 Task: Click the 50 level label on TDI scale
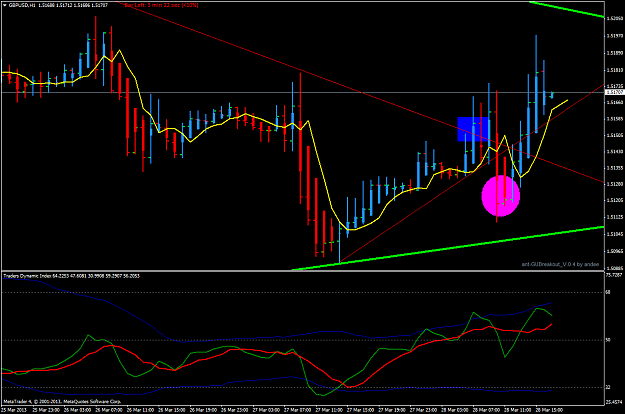[x=608, y=340]
